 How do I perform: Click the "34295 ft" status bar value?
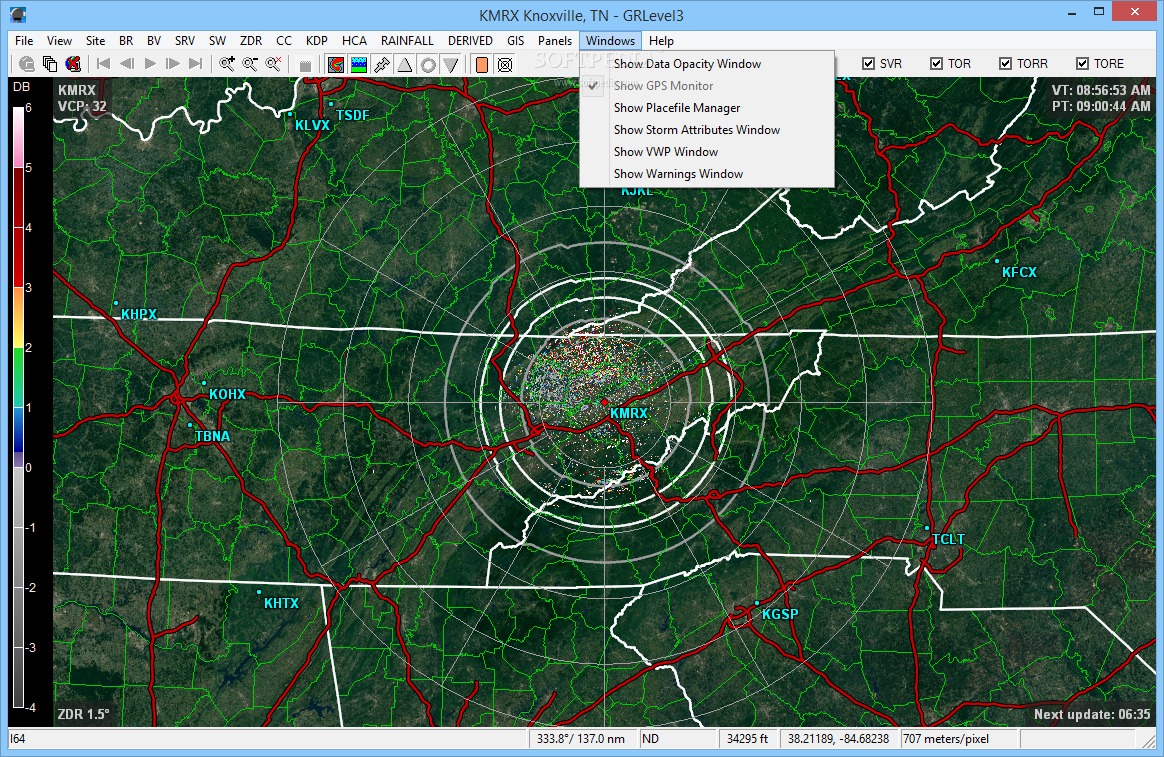tap(748, 739)
